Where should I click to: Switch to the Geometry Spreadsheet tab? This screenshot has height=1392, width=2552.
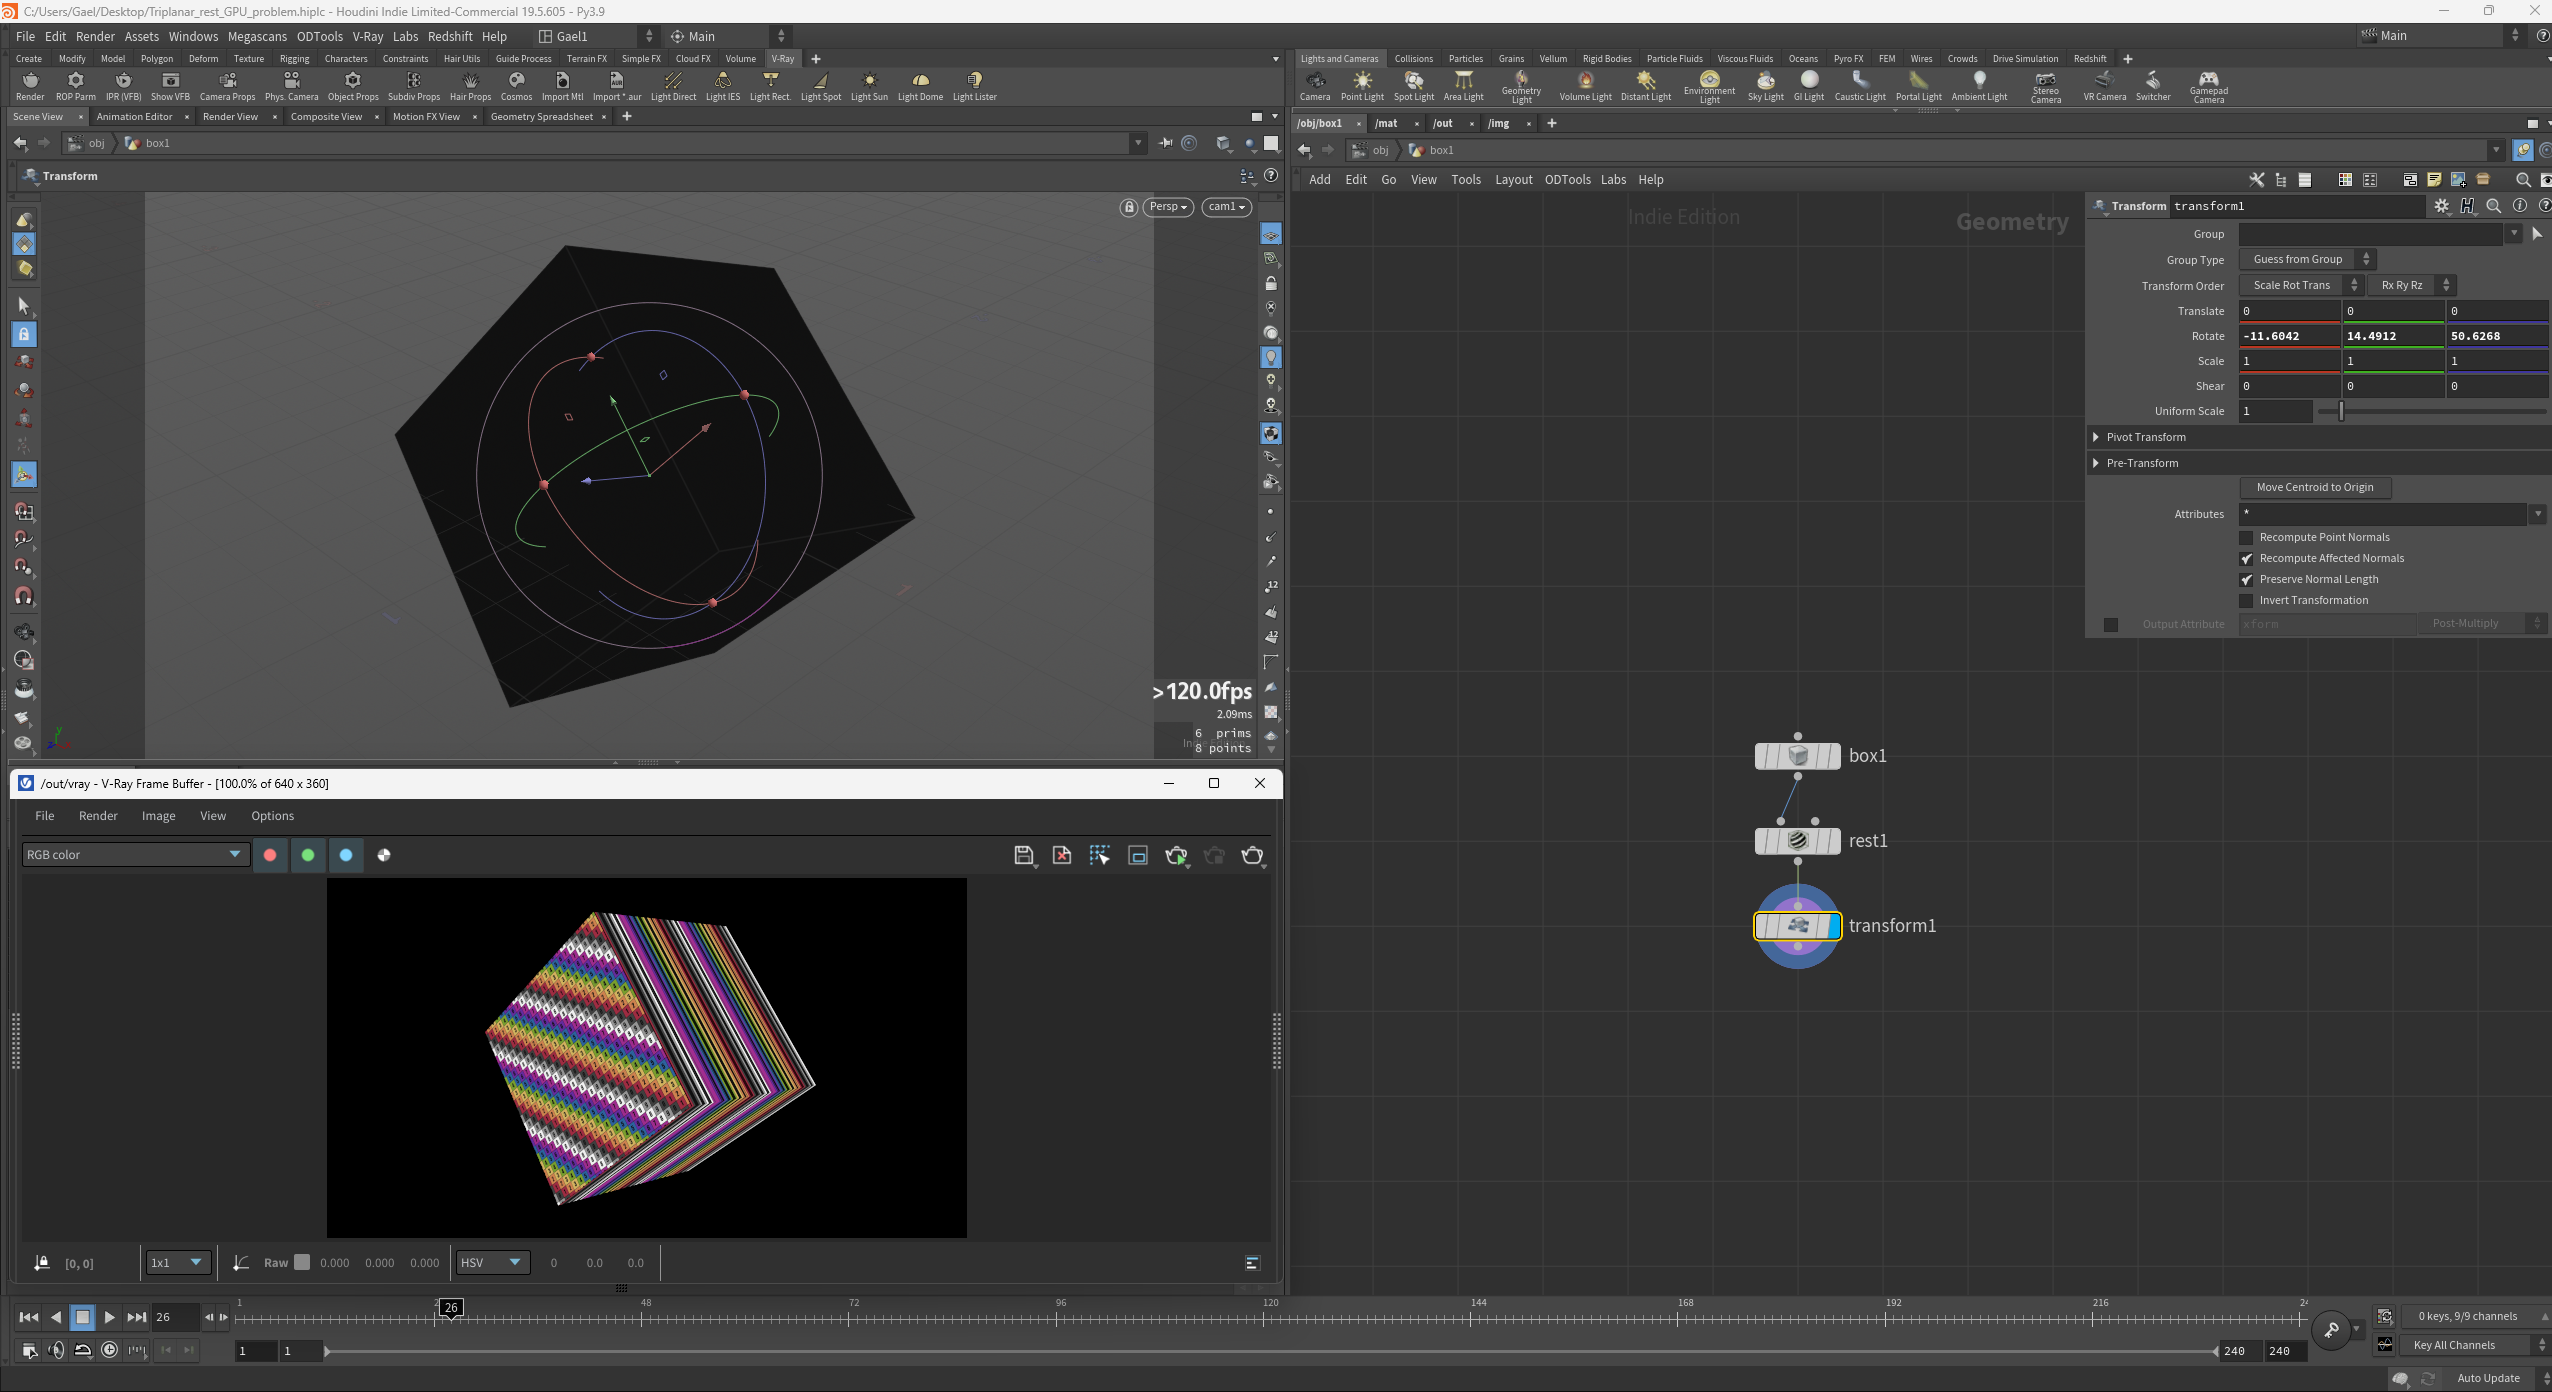click(542, 117)
